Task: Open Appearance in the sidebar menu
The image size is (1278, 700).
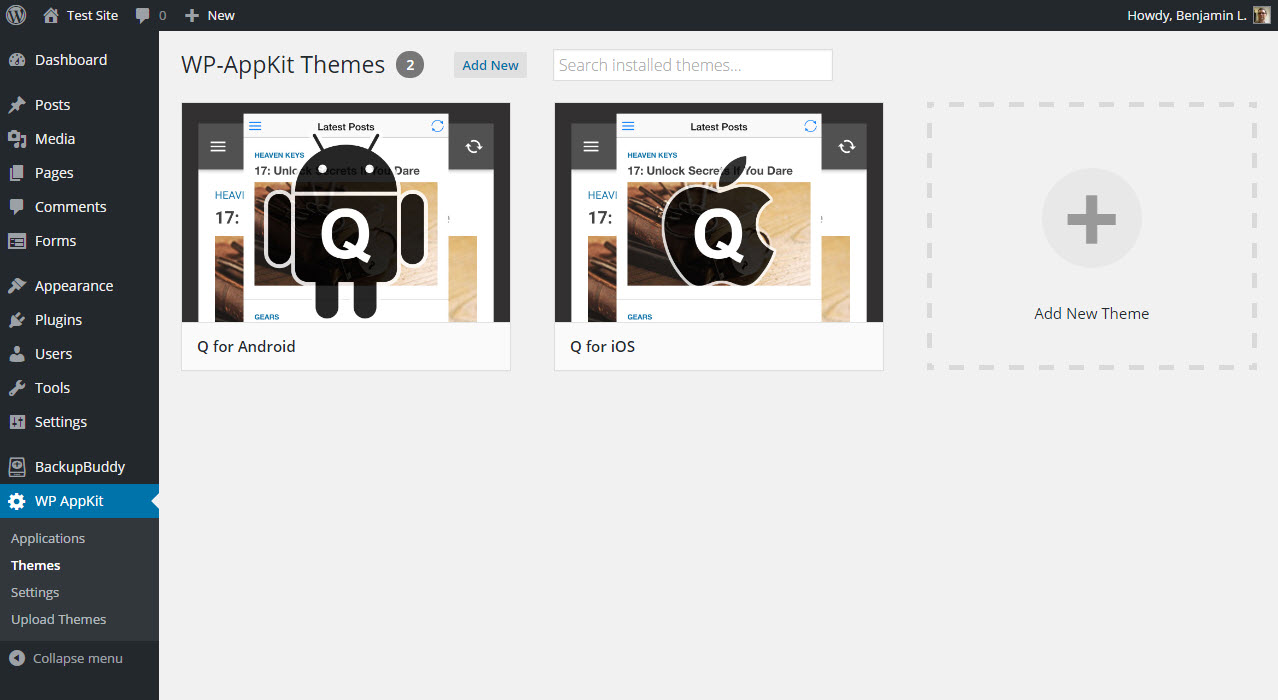Action: coord(73,286)
